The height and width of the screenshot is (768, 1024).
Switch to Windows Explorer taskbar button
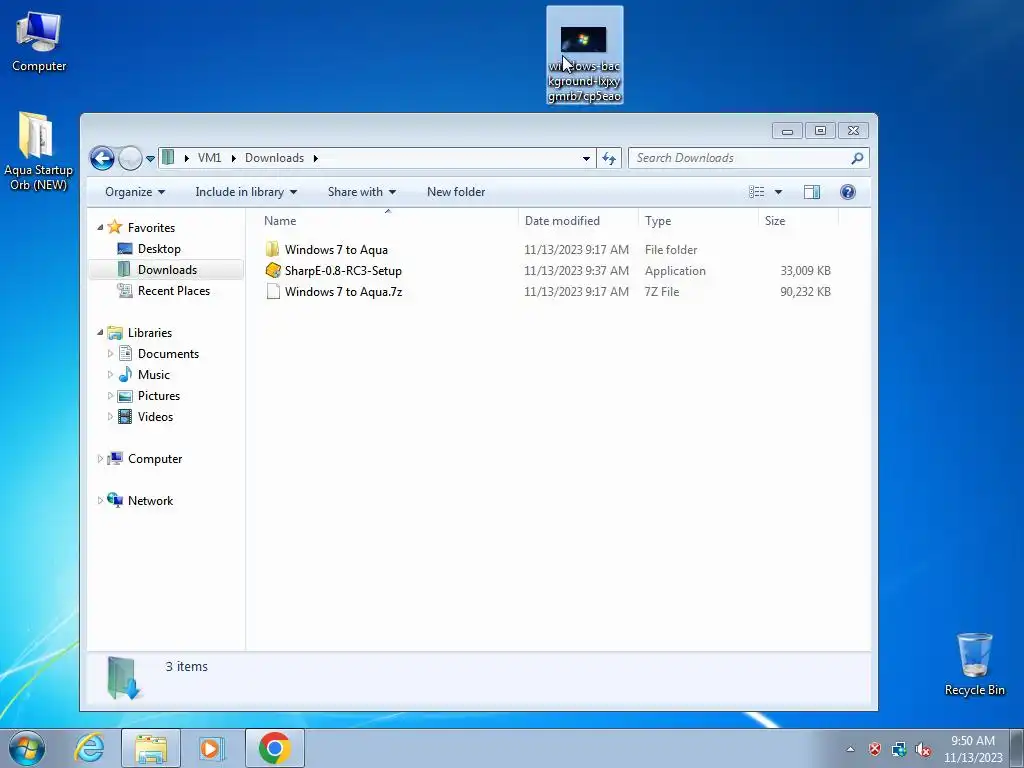151,748
